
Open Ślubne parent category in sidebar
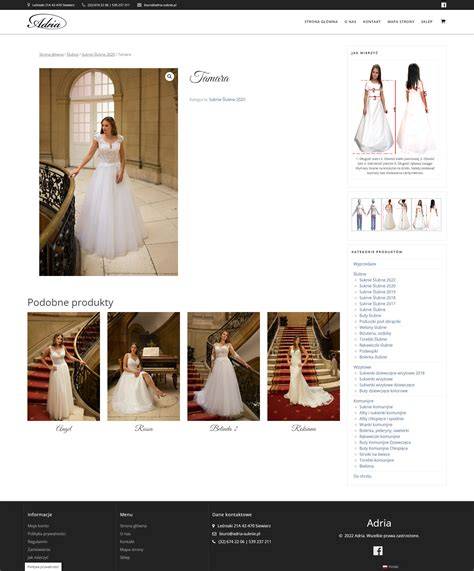click(x=360, y=274)
